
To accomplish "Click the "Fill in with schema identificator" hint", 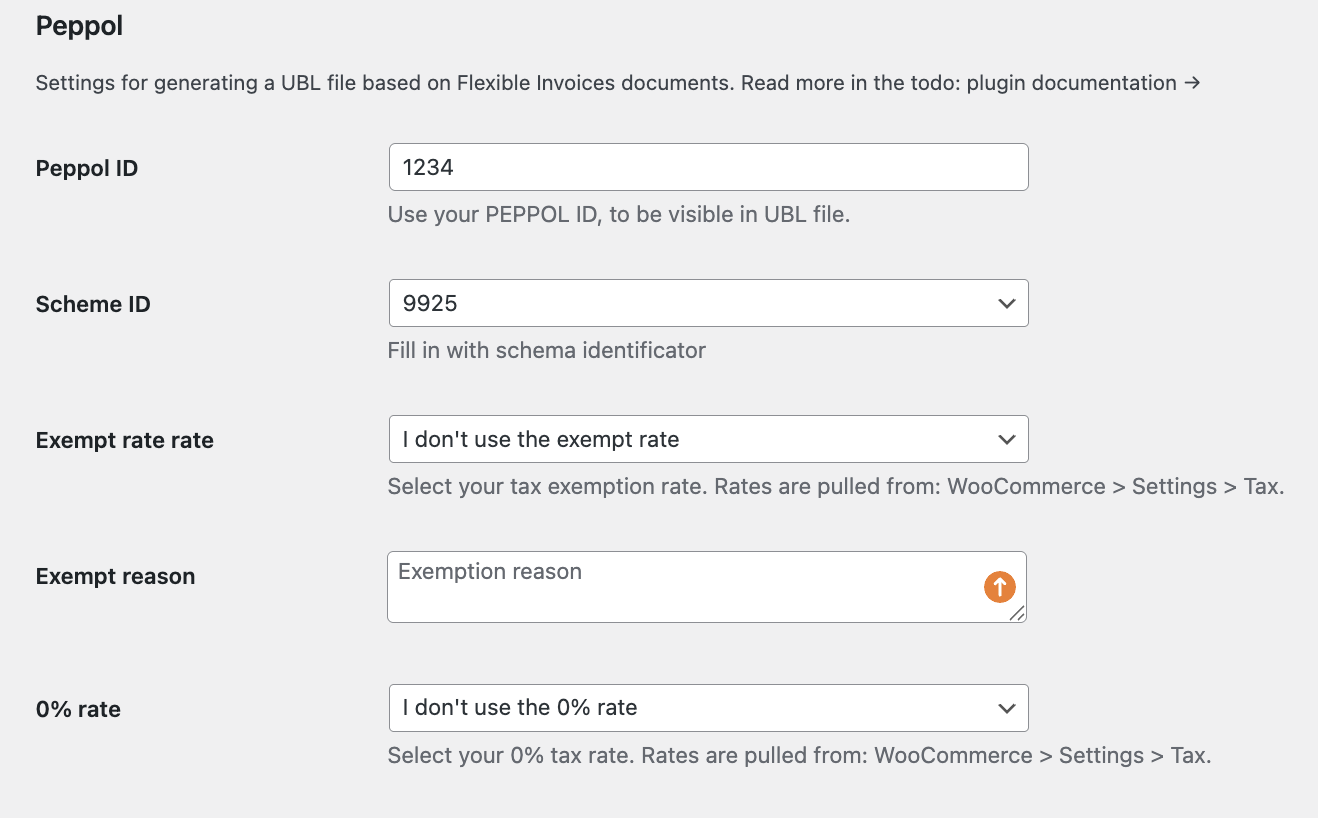I will click(x=546, y=350).
